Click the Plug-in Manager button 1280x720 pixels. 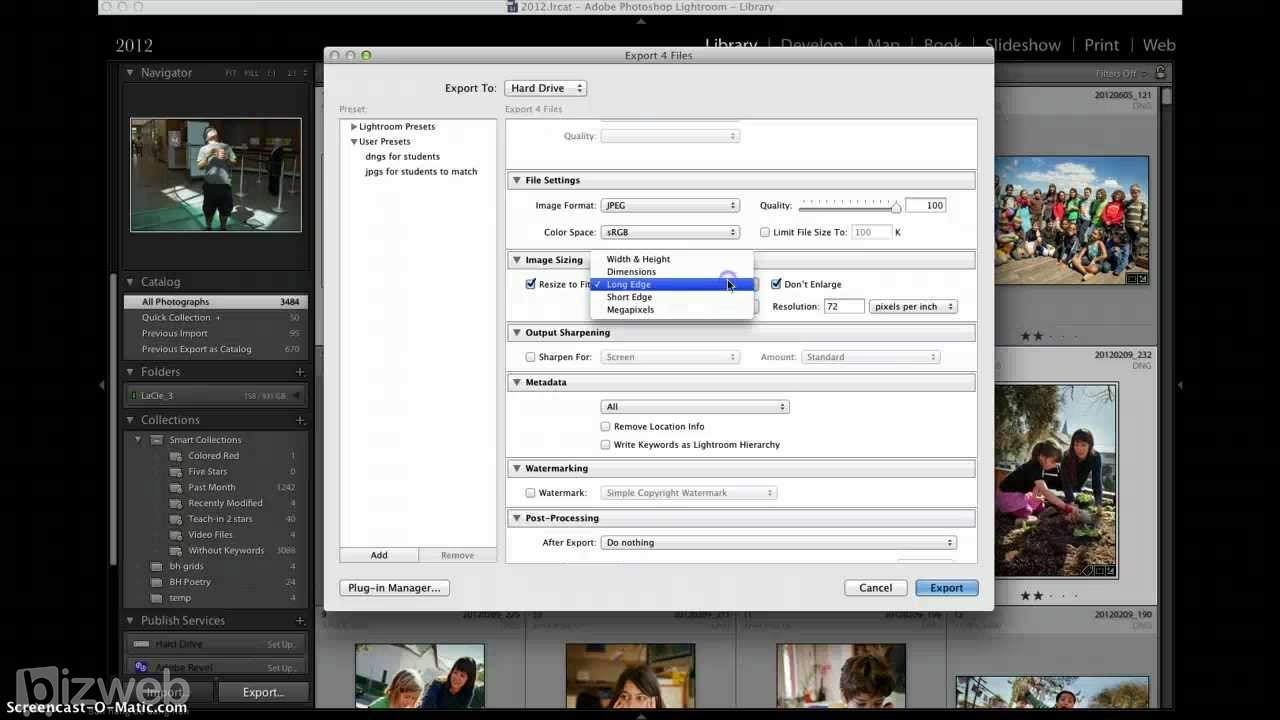point(394,588)
